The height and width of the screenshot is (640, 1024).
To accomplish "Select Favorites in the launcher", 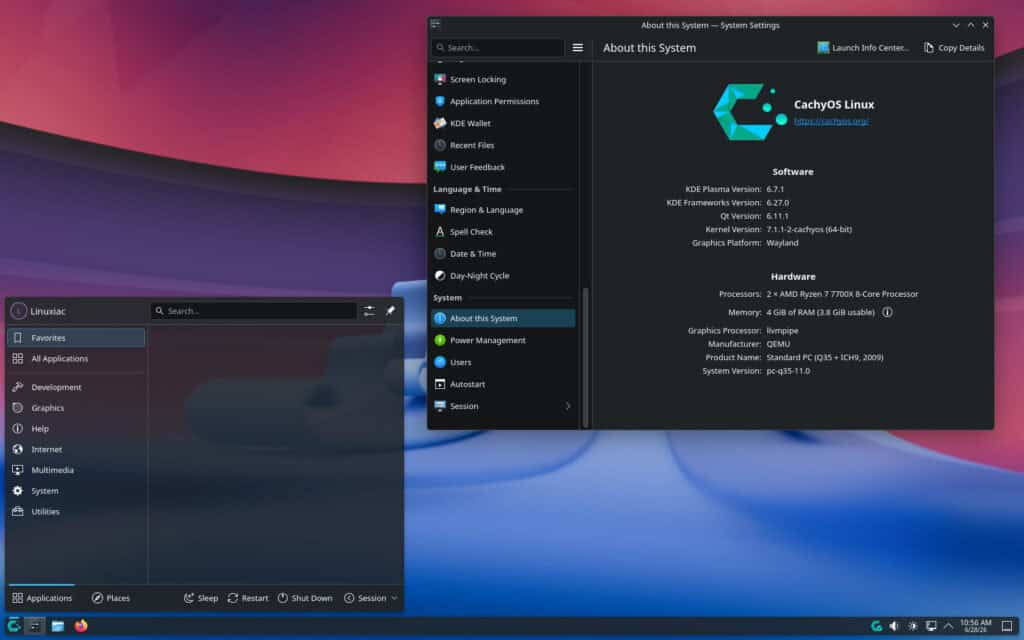I will (76, 338).
